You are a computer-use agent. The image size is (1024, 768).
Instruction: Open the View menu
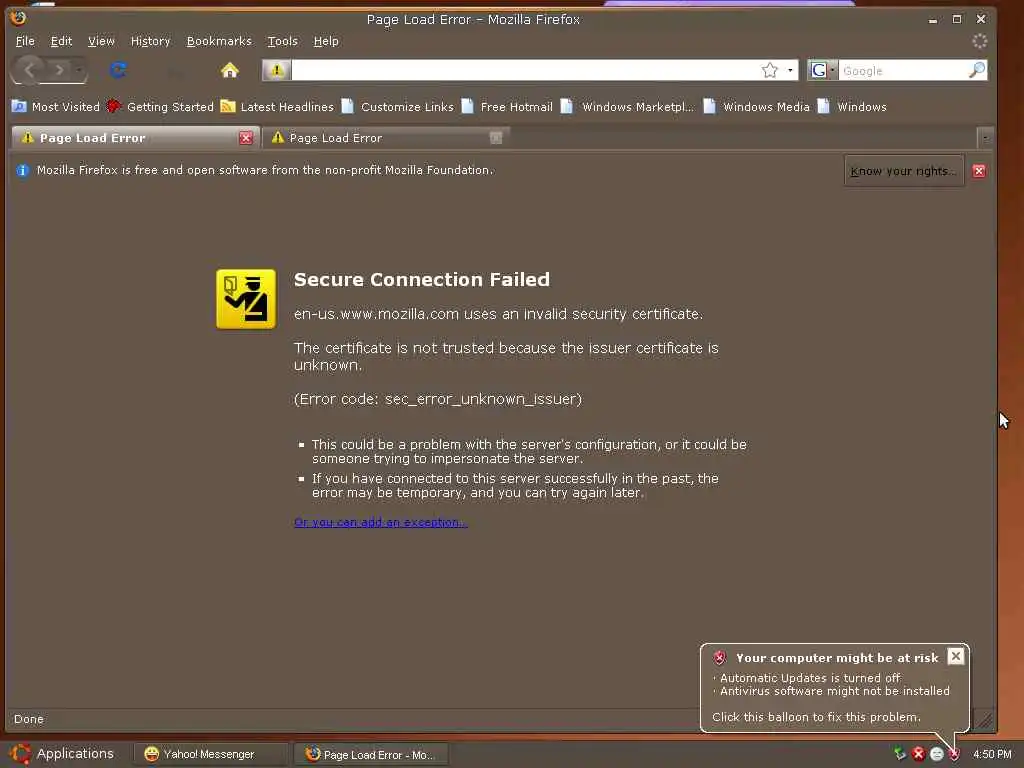tap(101, 41)
